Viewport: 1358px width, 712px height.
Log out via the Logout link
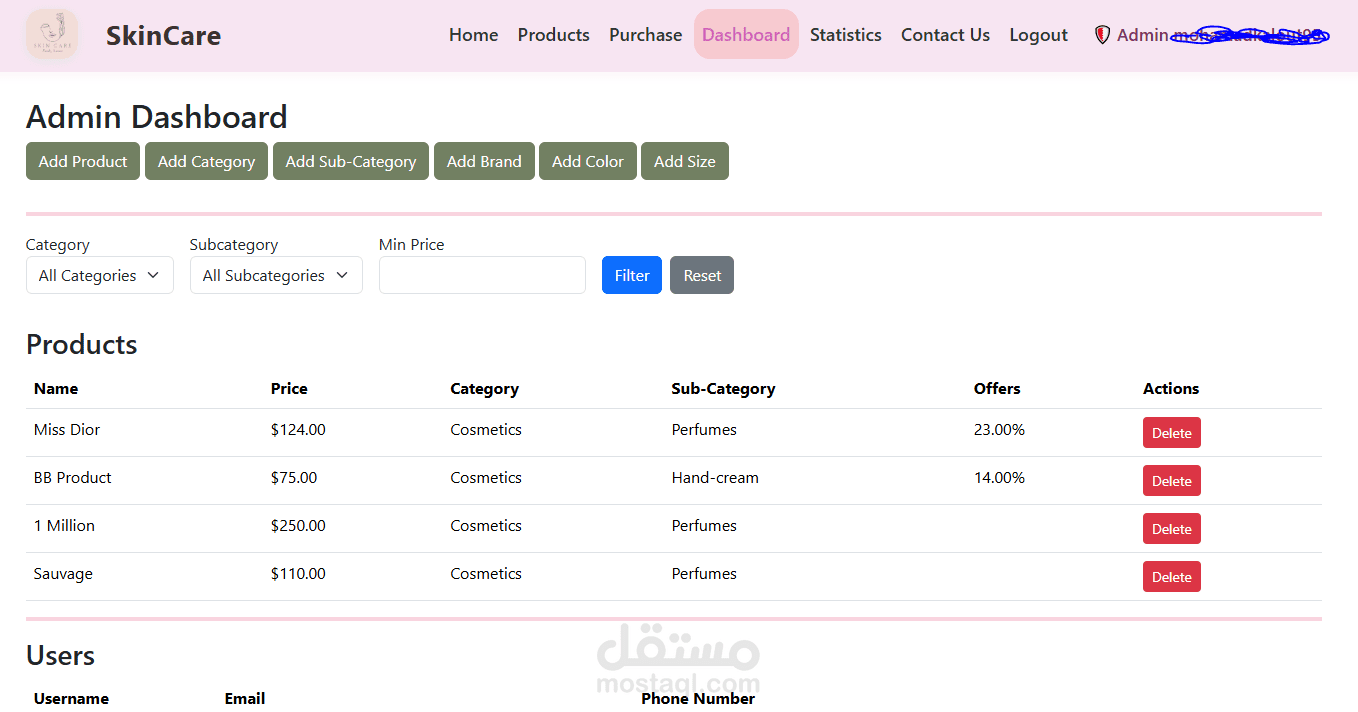[x=1038, y=35]
